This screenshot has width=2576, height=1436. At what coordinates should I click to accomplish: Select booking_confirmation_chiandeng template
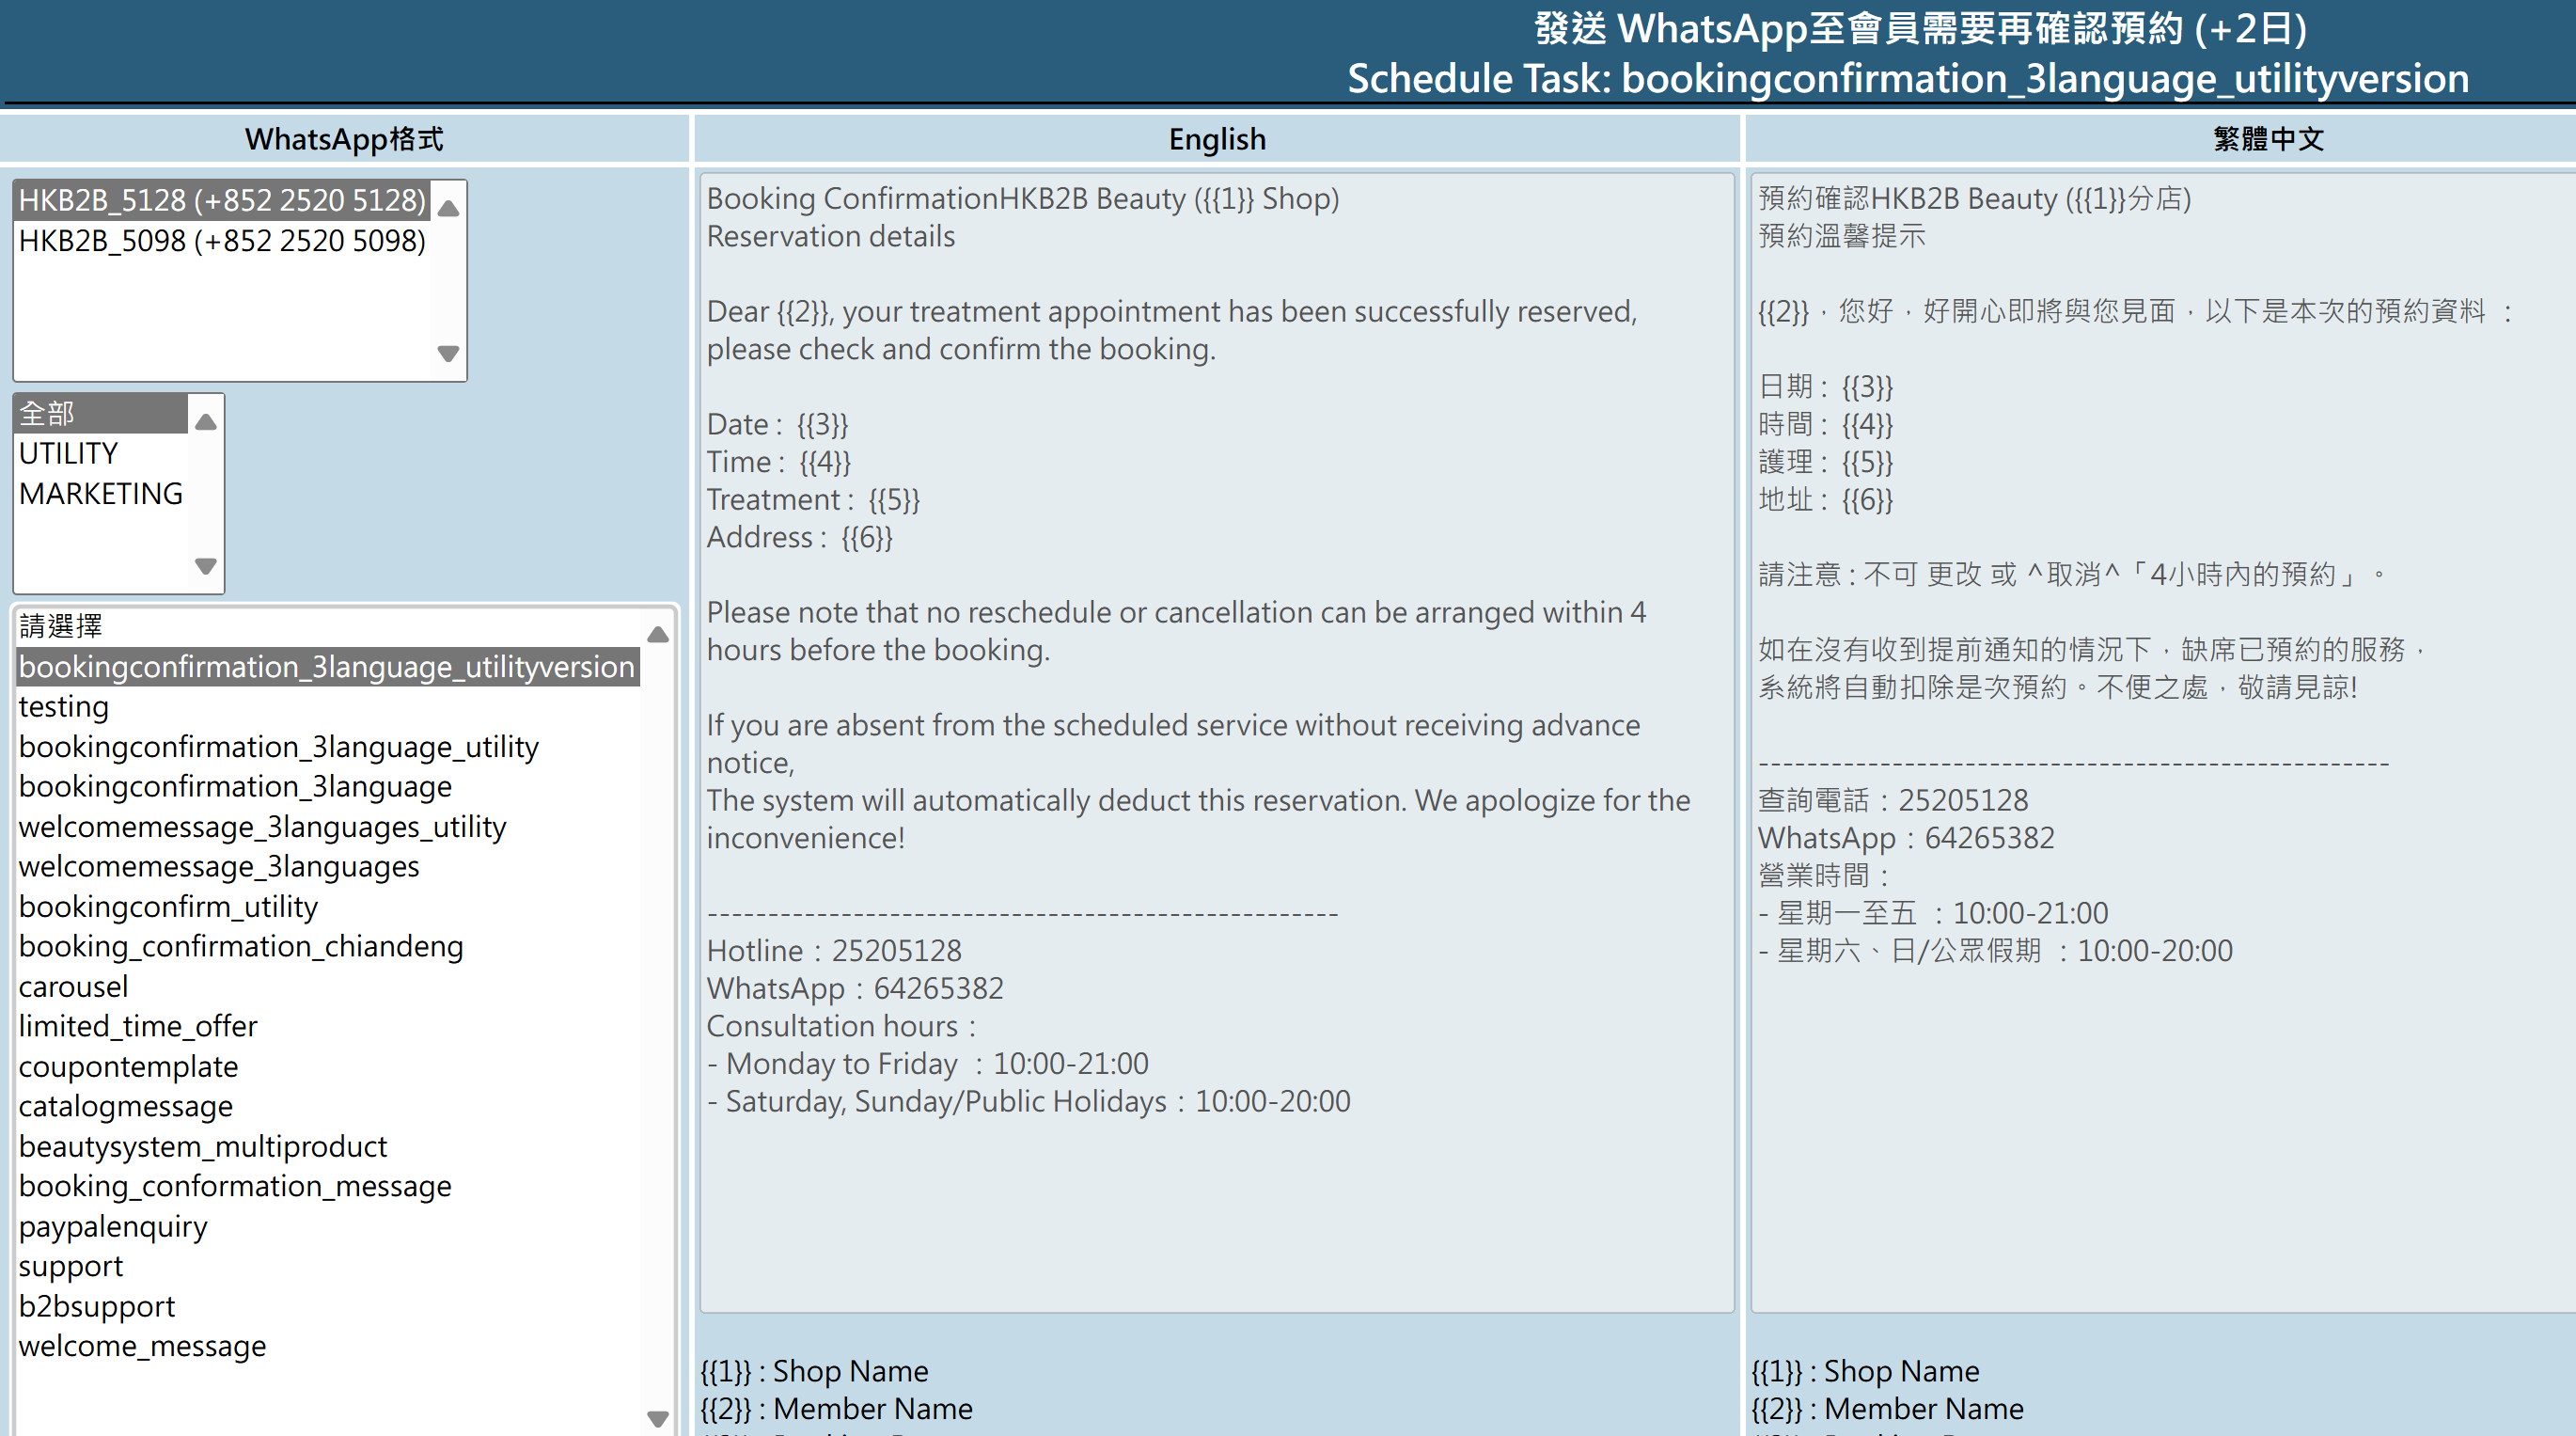point(328,946)
